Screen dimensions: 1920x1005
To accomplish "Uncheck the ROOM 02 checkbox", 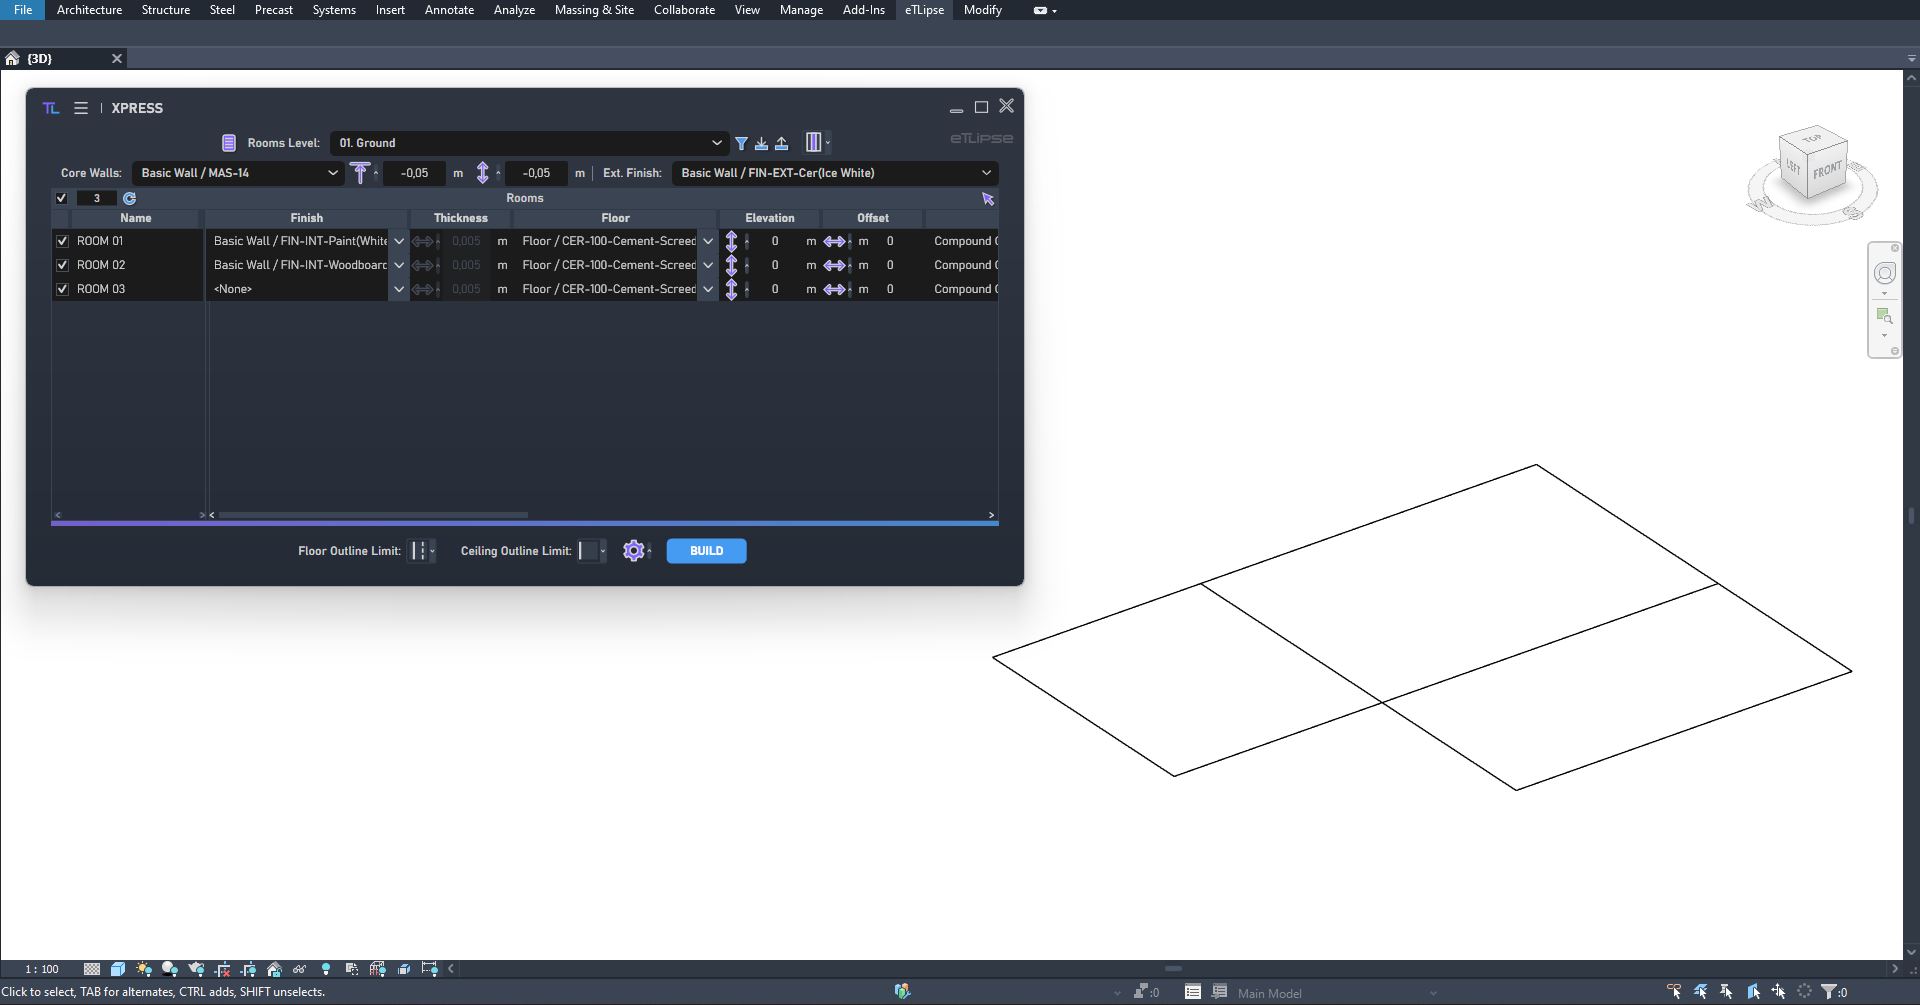I will 62,265.
